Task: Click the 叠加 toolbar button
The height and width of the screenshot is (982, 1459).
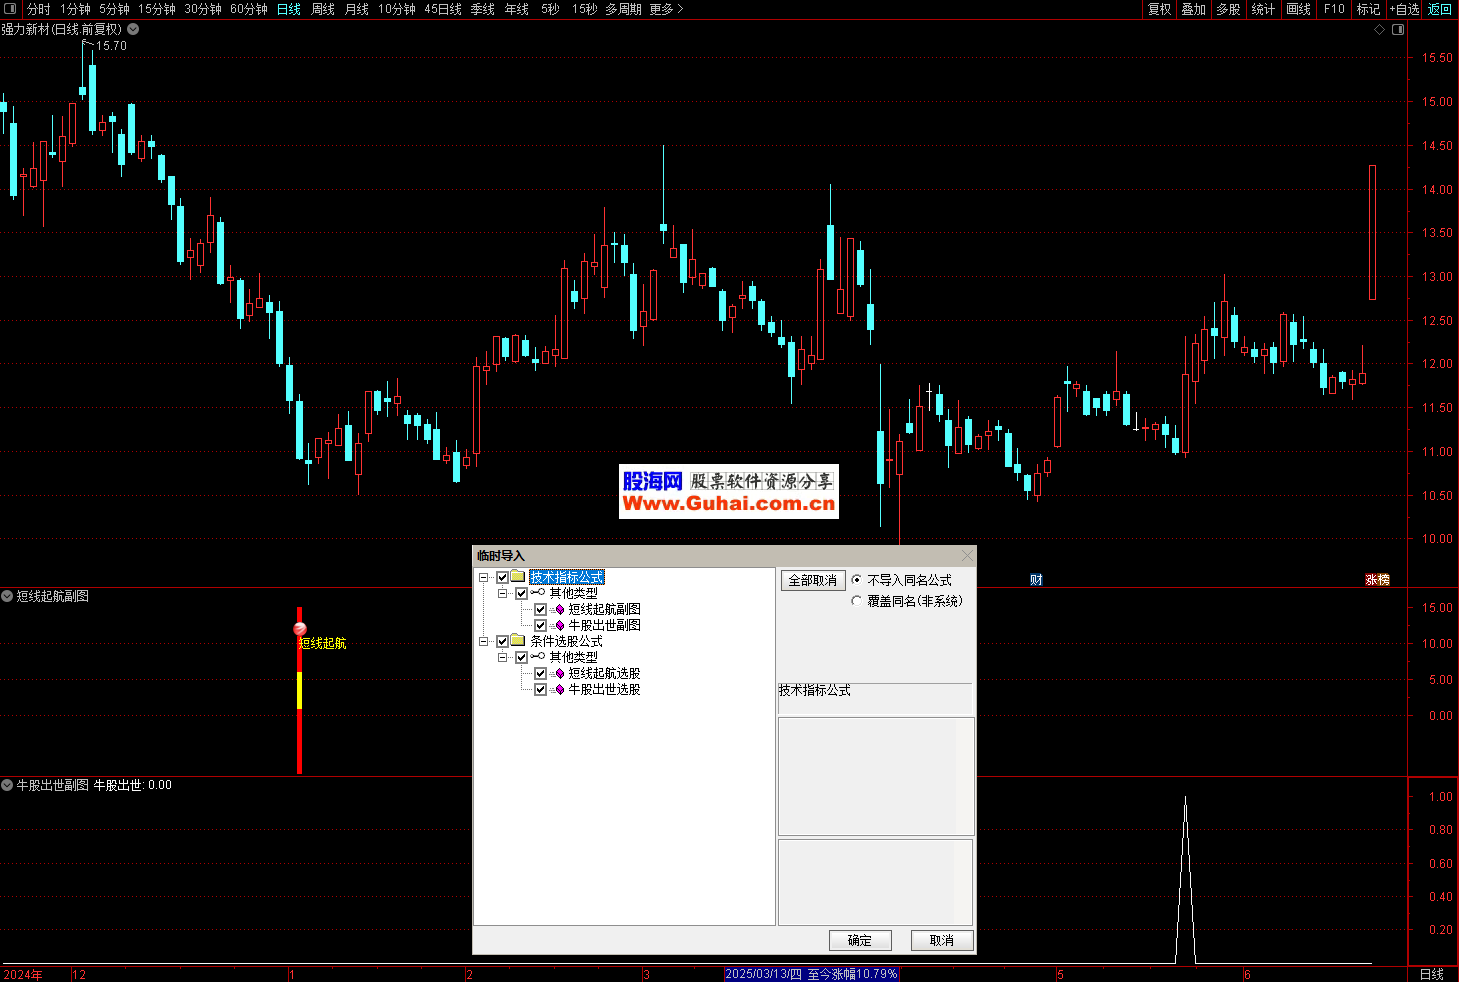Action: click(1194, 9)
